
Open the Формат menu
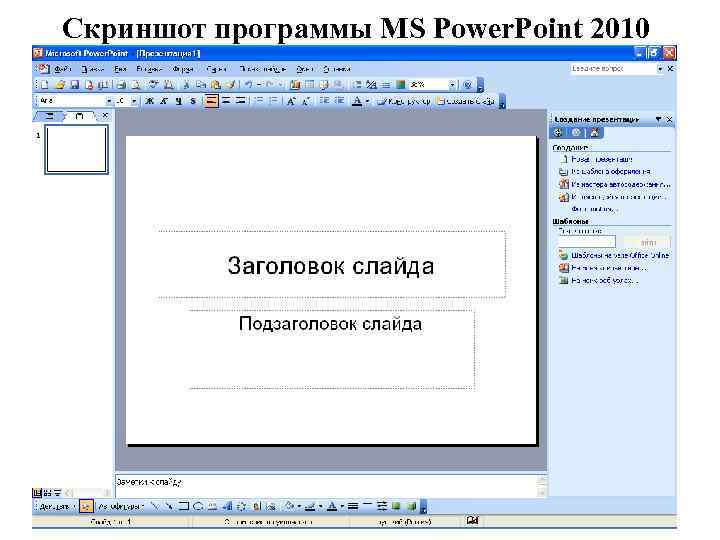tap(183, 69)
